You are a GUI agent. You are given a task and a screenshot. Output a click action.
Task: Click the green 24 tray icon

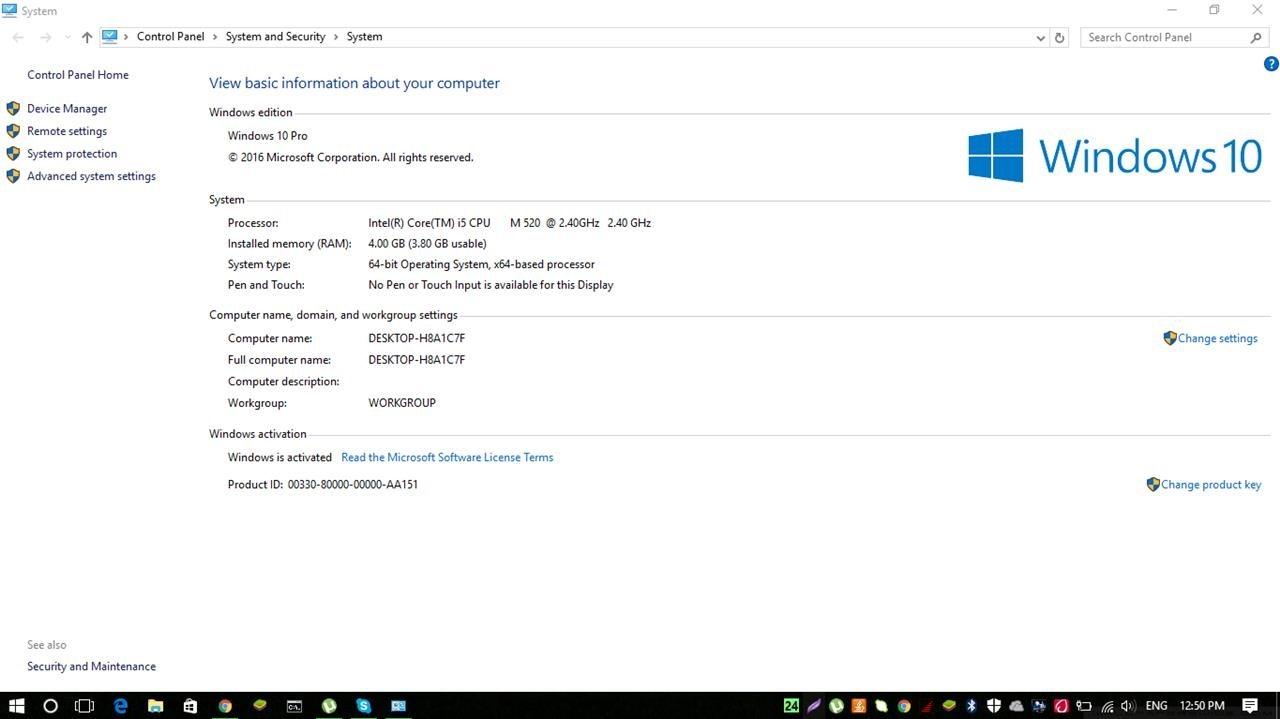(x=791, y=706)
